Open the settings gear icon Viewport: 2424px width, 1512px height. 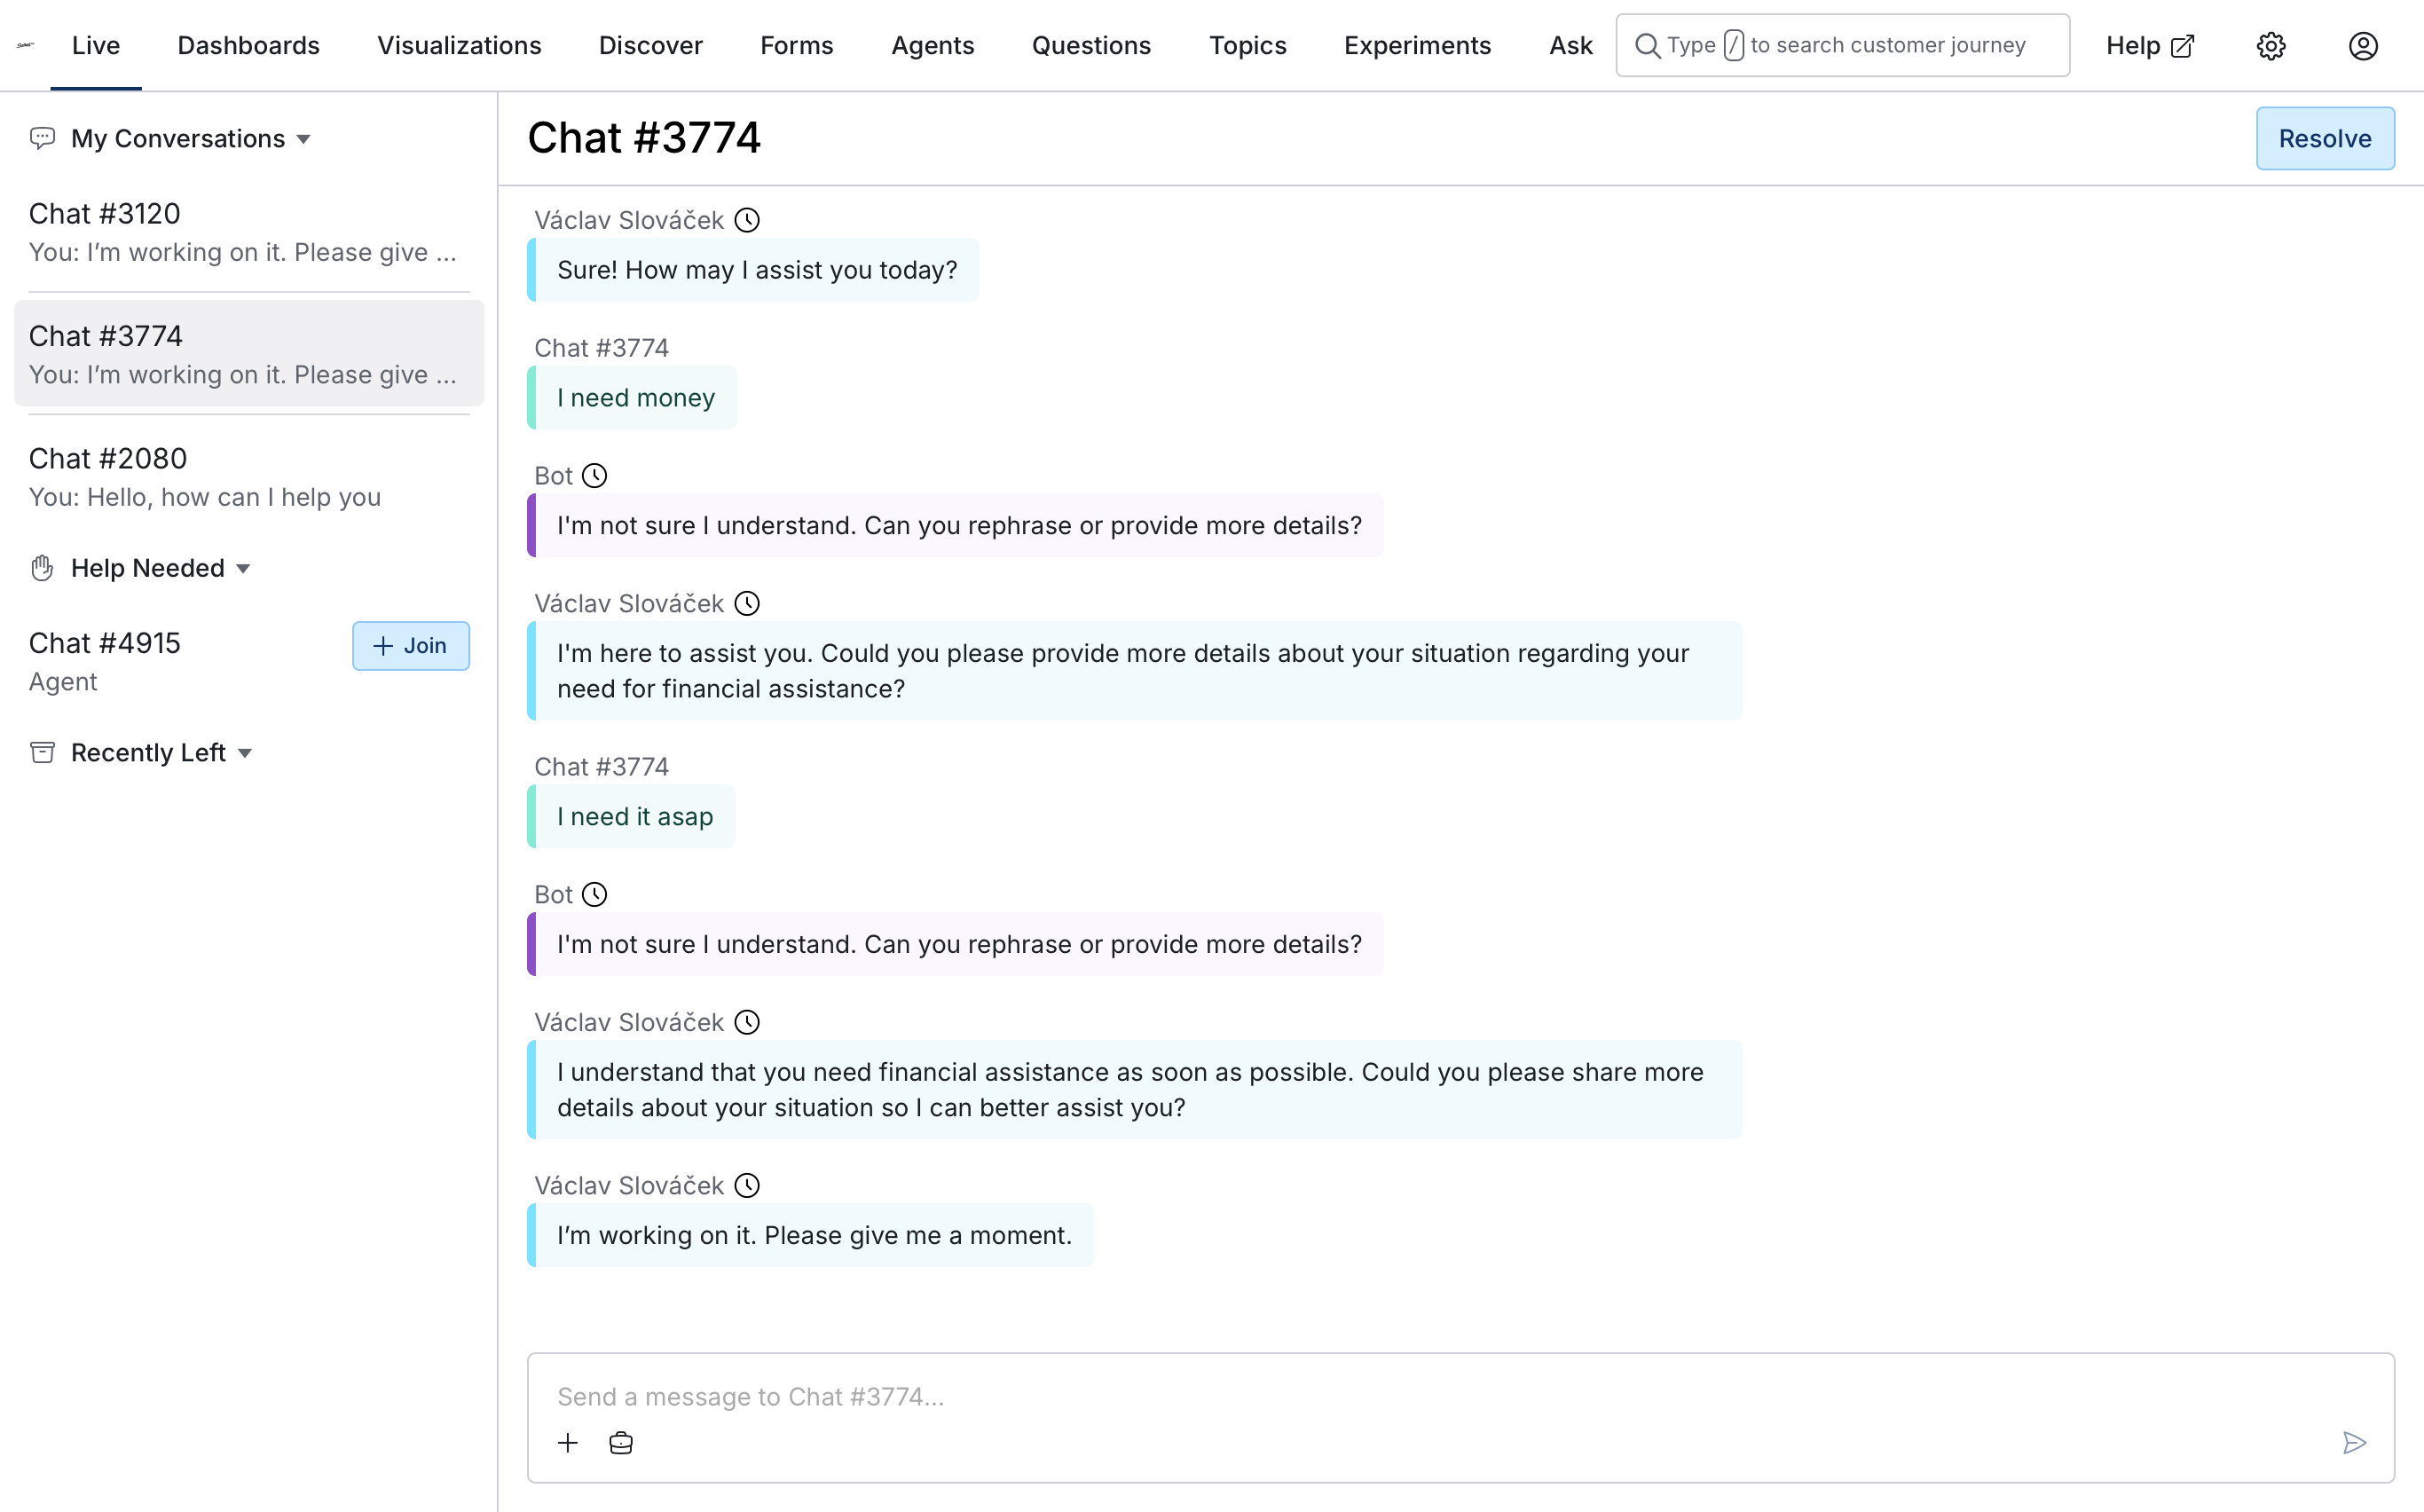2270,46
